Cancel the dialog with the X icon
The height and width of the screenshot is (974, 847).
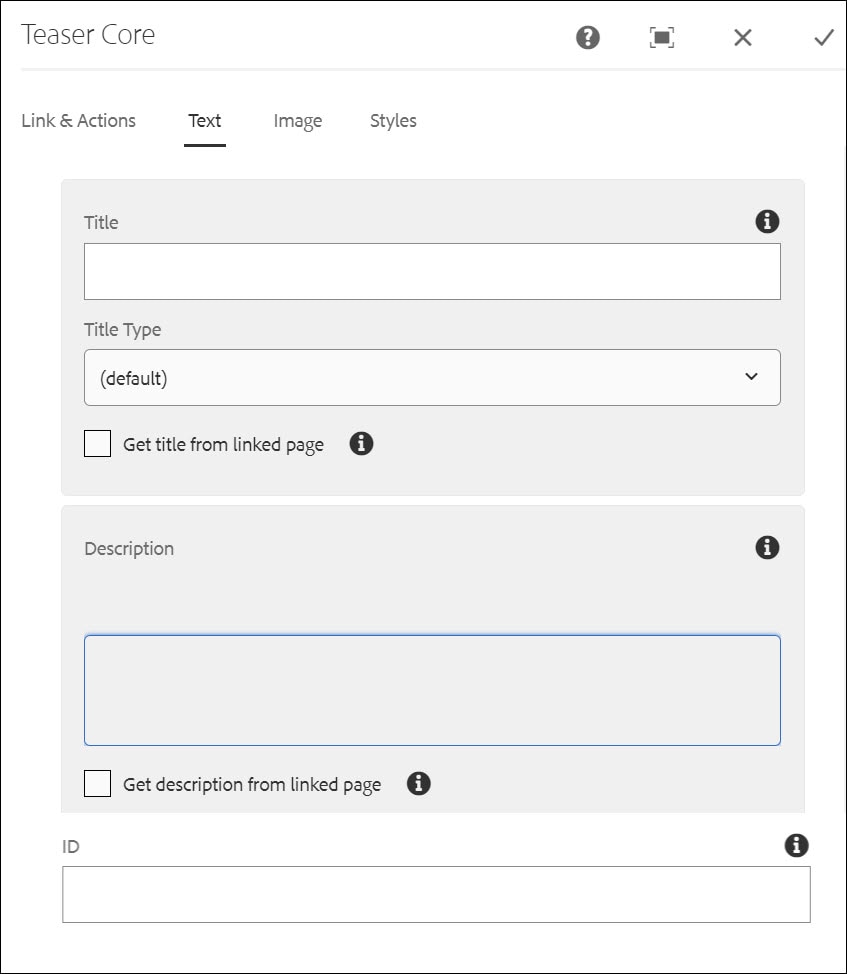click(x=743, y=37)
